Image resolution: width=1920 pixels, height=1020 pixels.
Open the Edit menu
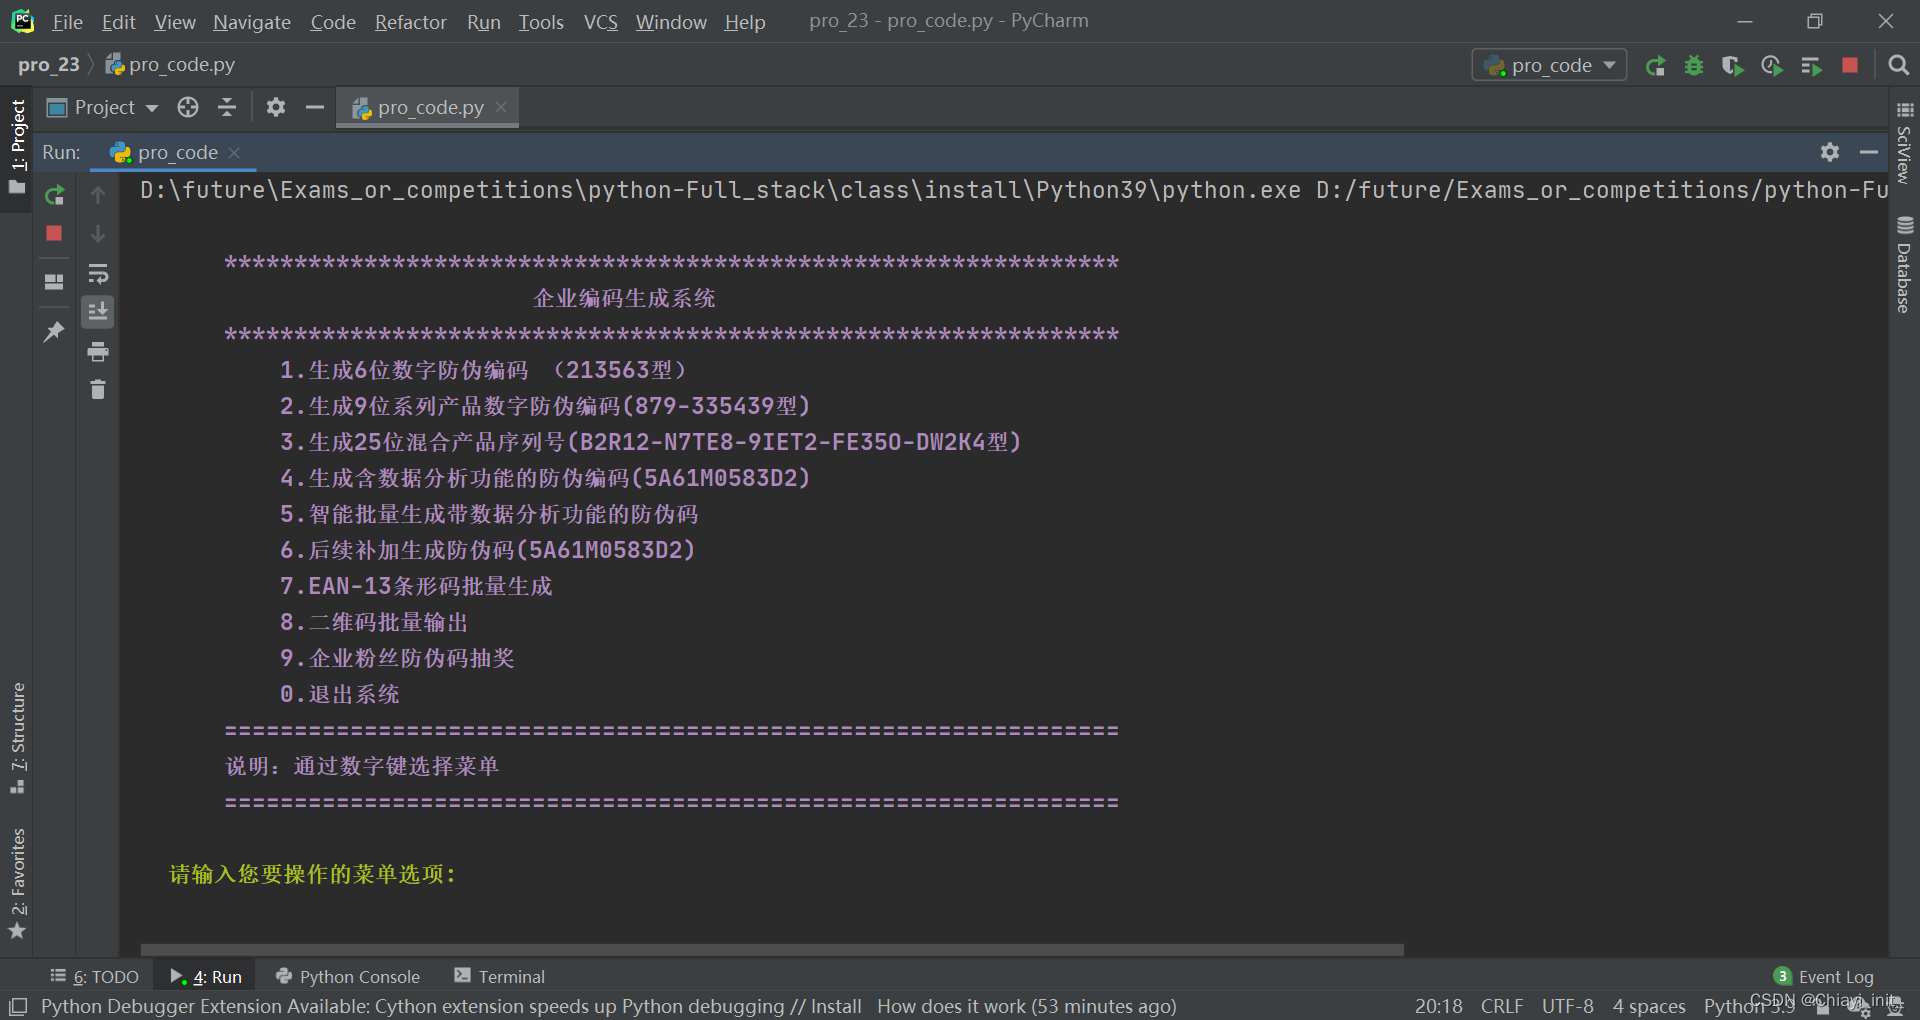(118, 22)
